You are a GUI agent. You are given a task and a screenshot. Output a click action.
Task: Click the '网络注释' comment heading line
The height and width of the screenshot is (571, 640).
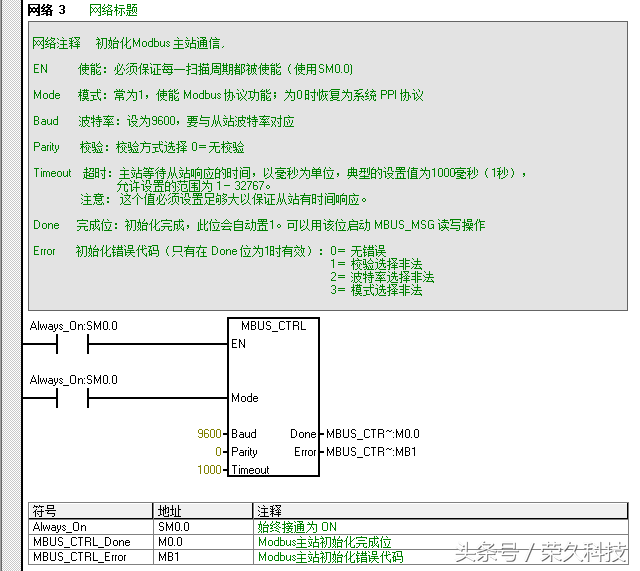[x=128, y=43]
